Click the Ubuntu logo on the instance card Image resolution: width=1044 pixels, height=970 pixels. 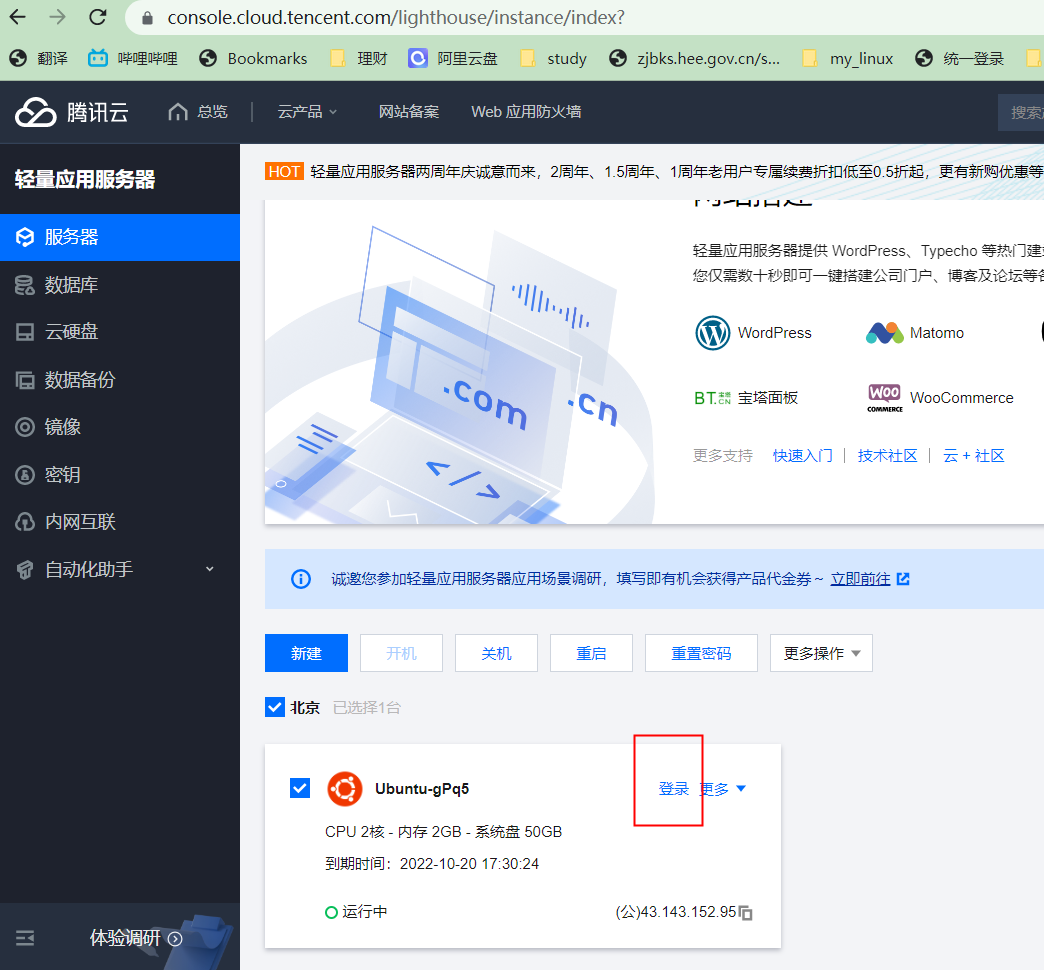pos(345,789)
